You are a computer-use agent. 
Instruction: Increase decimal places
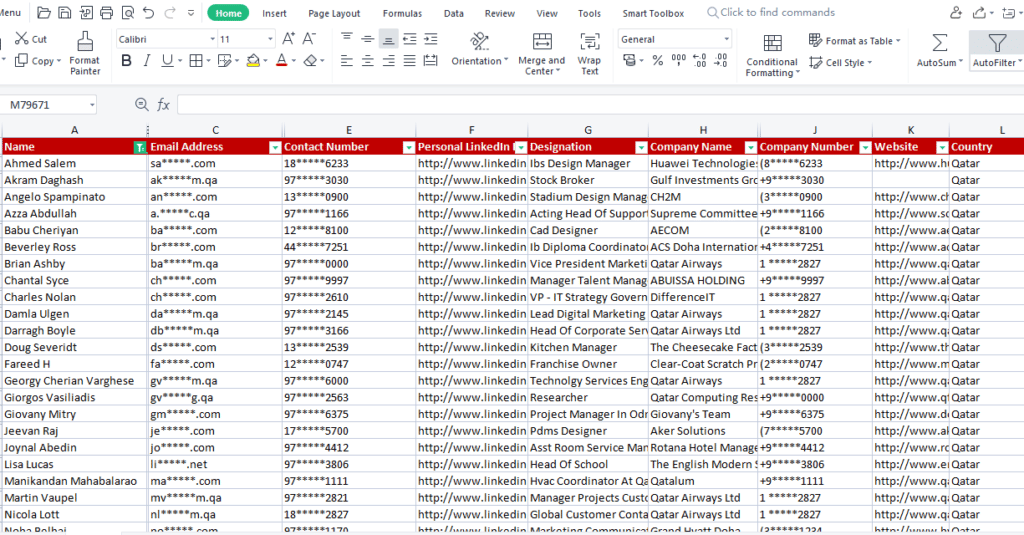[x=699, y=61]
